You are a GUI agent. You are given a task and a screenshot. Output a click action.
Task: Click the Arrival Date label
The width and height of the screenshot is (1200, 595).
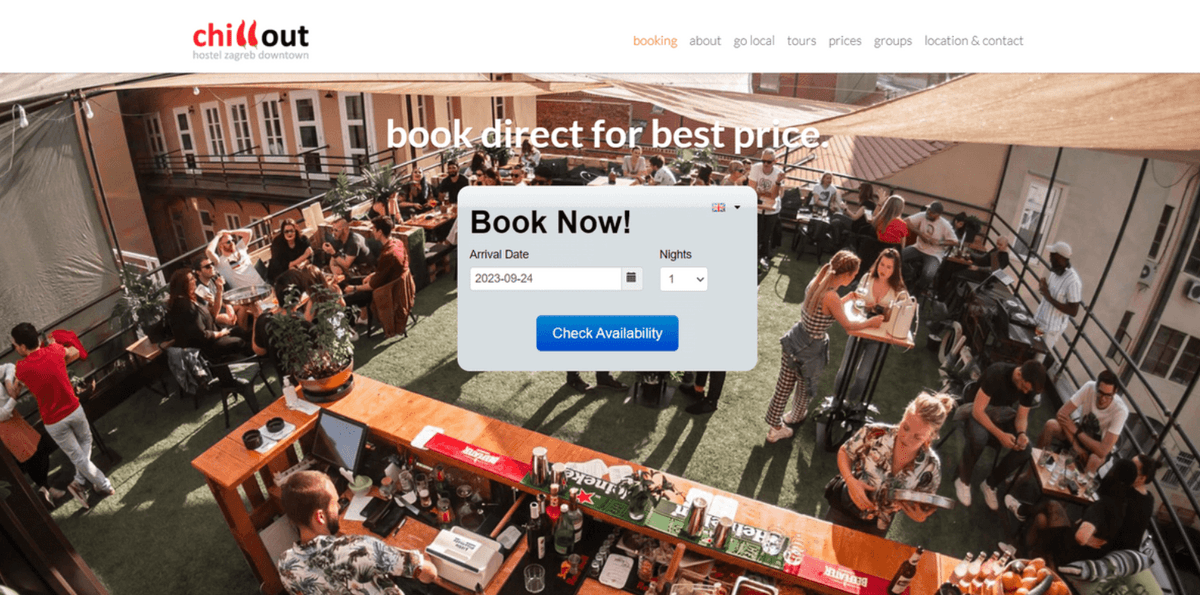tap(500, 254)
